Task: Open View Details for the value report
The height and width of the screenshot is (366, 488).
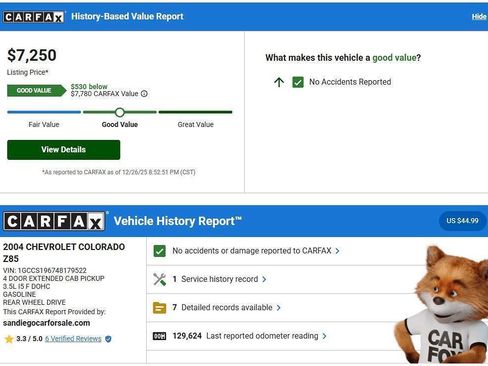Action: [x=64, y=150]
